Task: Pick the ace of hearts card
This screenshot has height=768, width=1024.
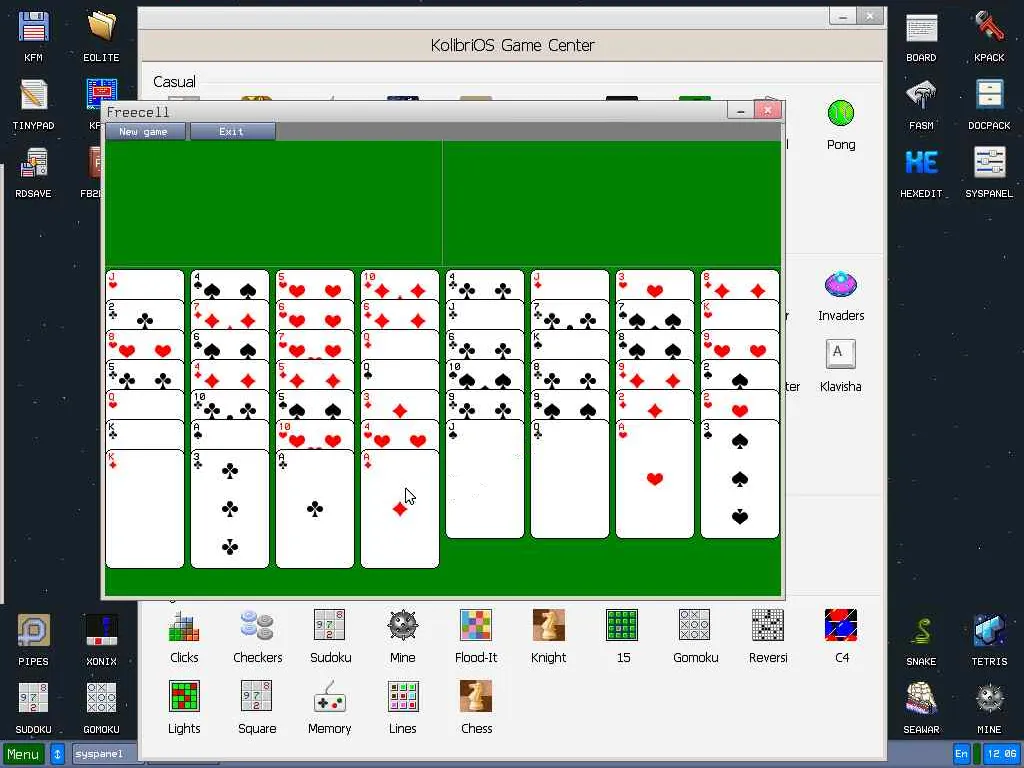Action: (x=654, y=480)
